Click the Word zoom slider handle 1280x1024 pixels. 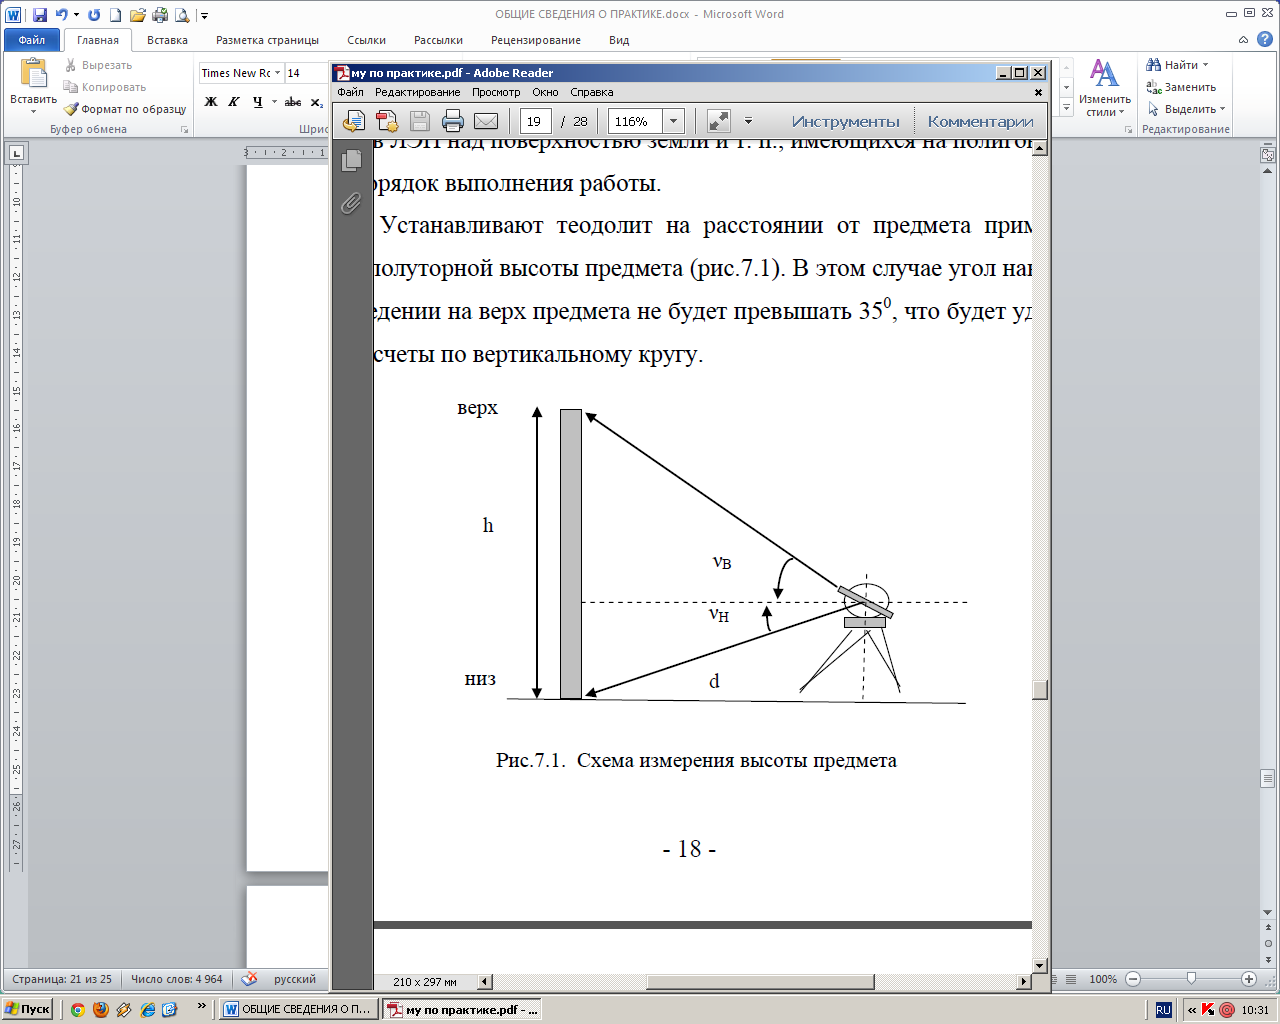pos(1190,979)
